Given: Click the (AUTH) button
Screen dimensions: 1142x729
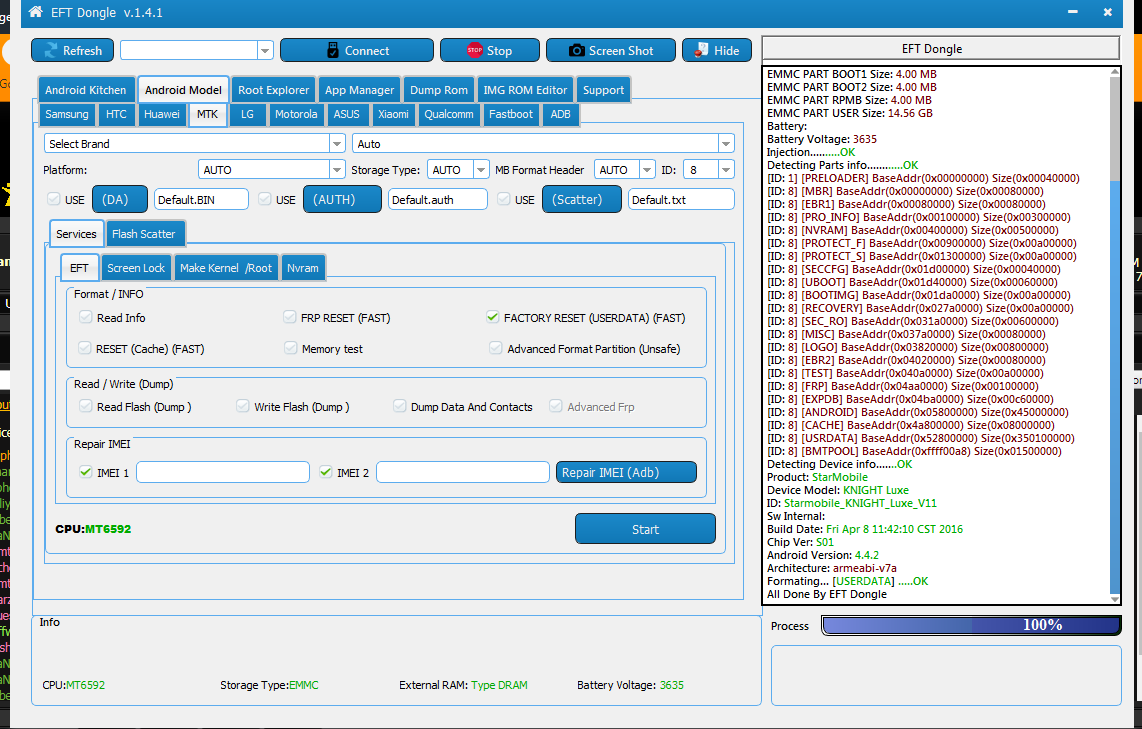Looking at the screenshot, I should (342, 199).
